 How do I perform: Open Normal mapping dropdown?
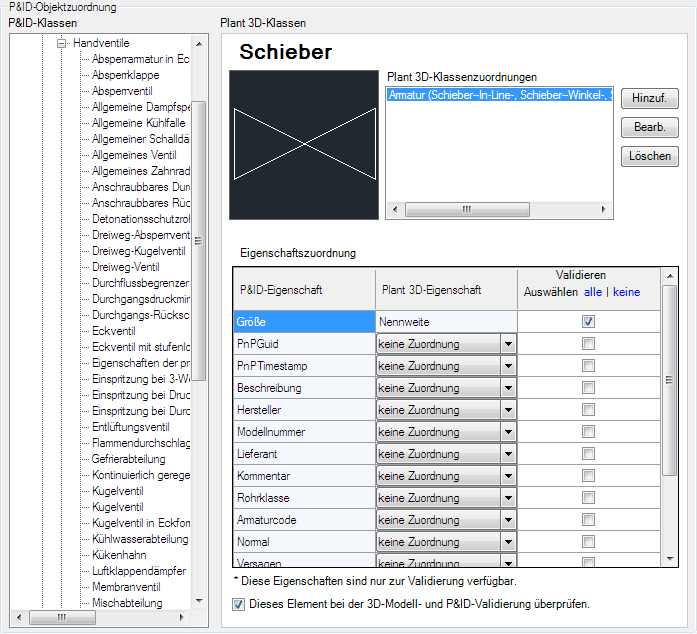(x=508, y=542)
